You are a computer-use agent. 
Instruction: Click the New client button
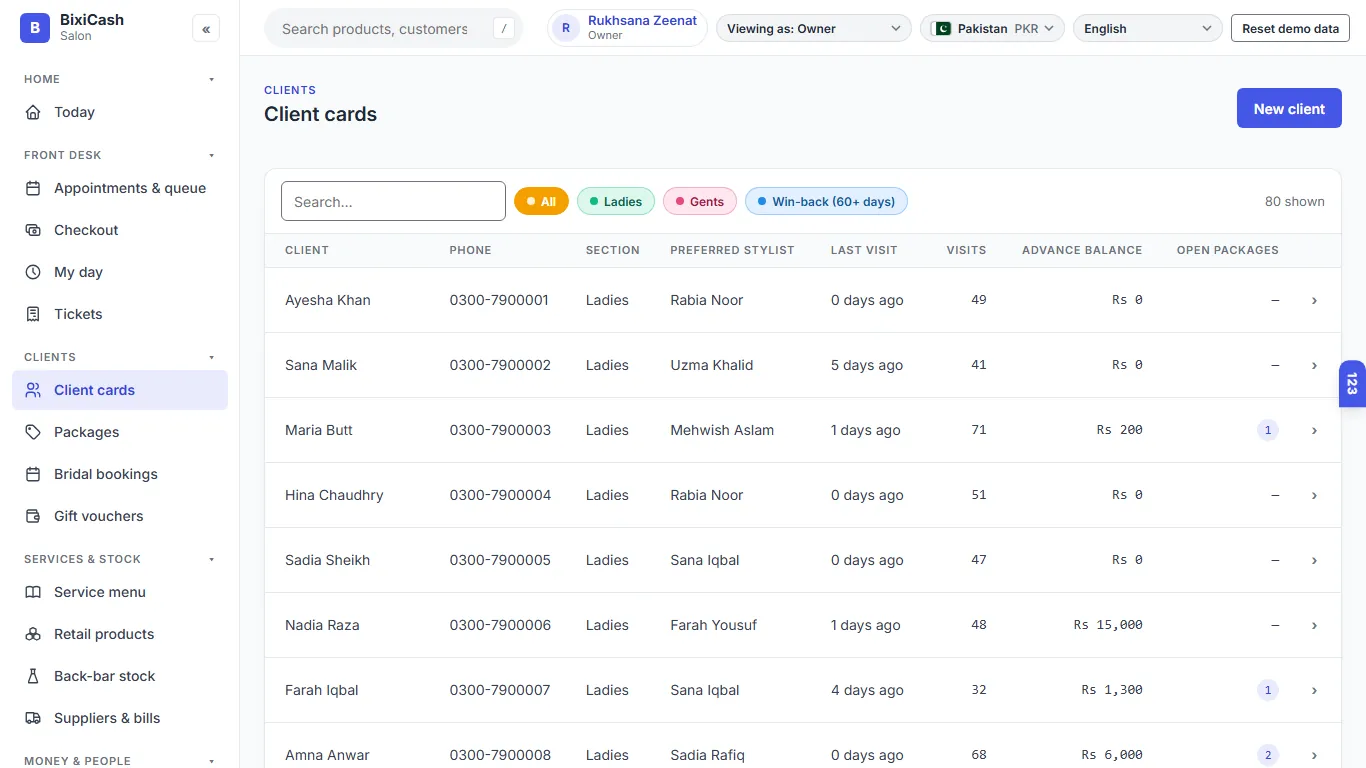tap(1289, 109)
